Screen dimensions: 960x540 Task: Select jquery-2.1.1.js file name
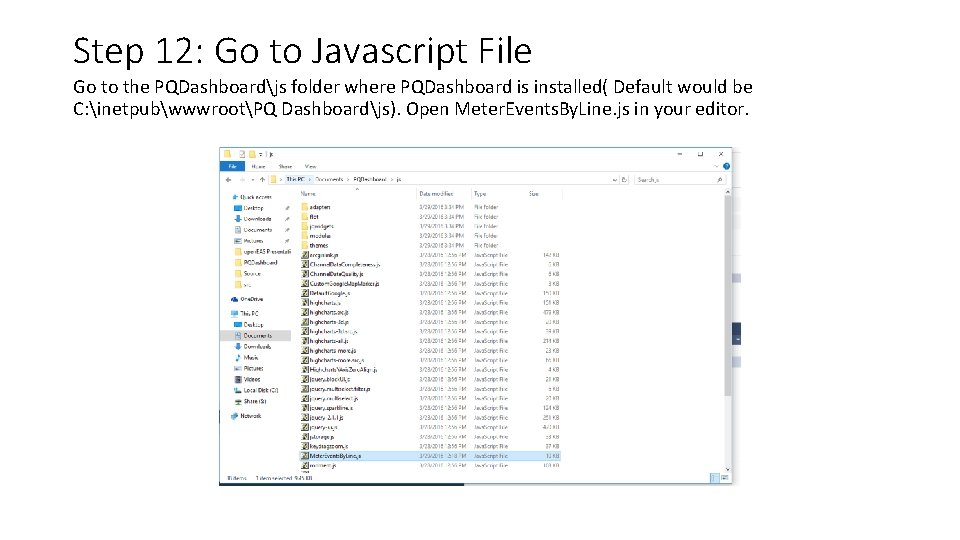coord(326,418)
